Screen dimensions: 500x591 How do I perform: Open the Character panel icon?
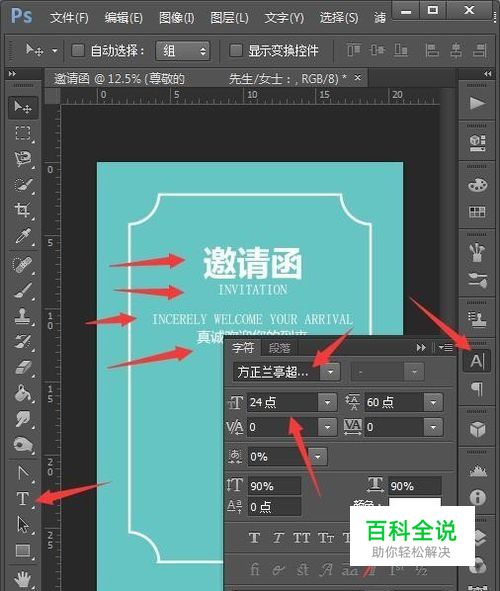[477, 361]
